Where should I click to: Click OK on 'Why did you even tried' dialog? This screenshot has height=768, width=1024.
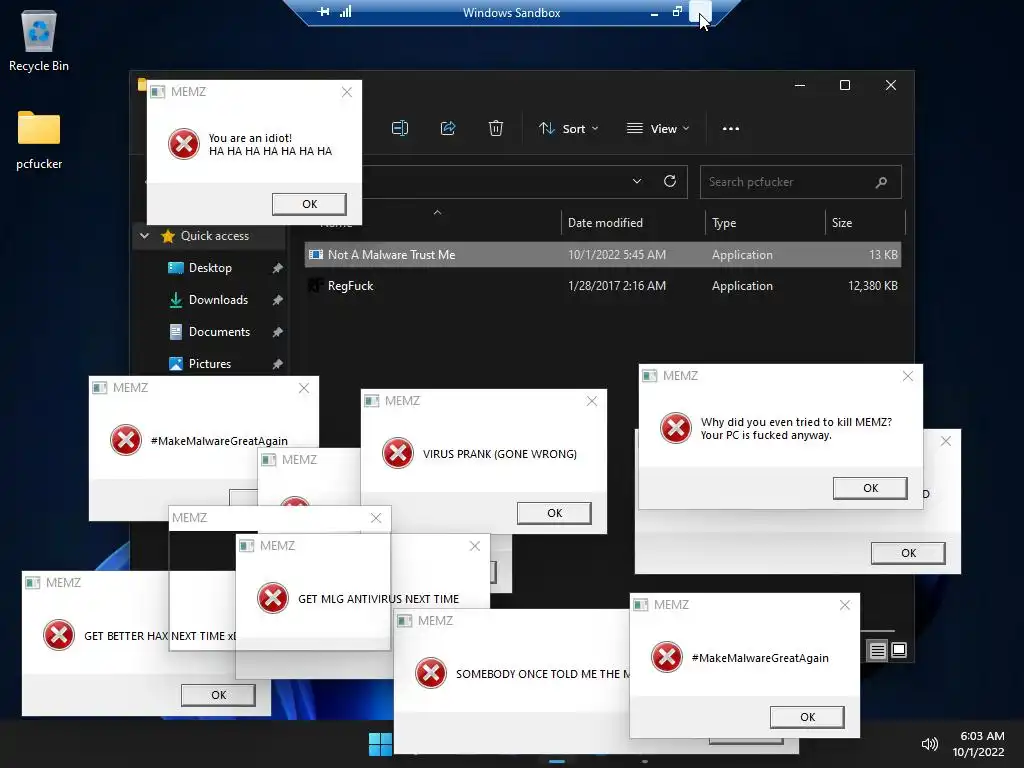pyautogui.click(x=871, y=488)
